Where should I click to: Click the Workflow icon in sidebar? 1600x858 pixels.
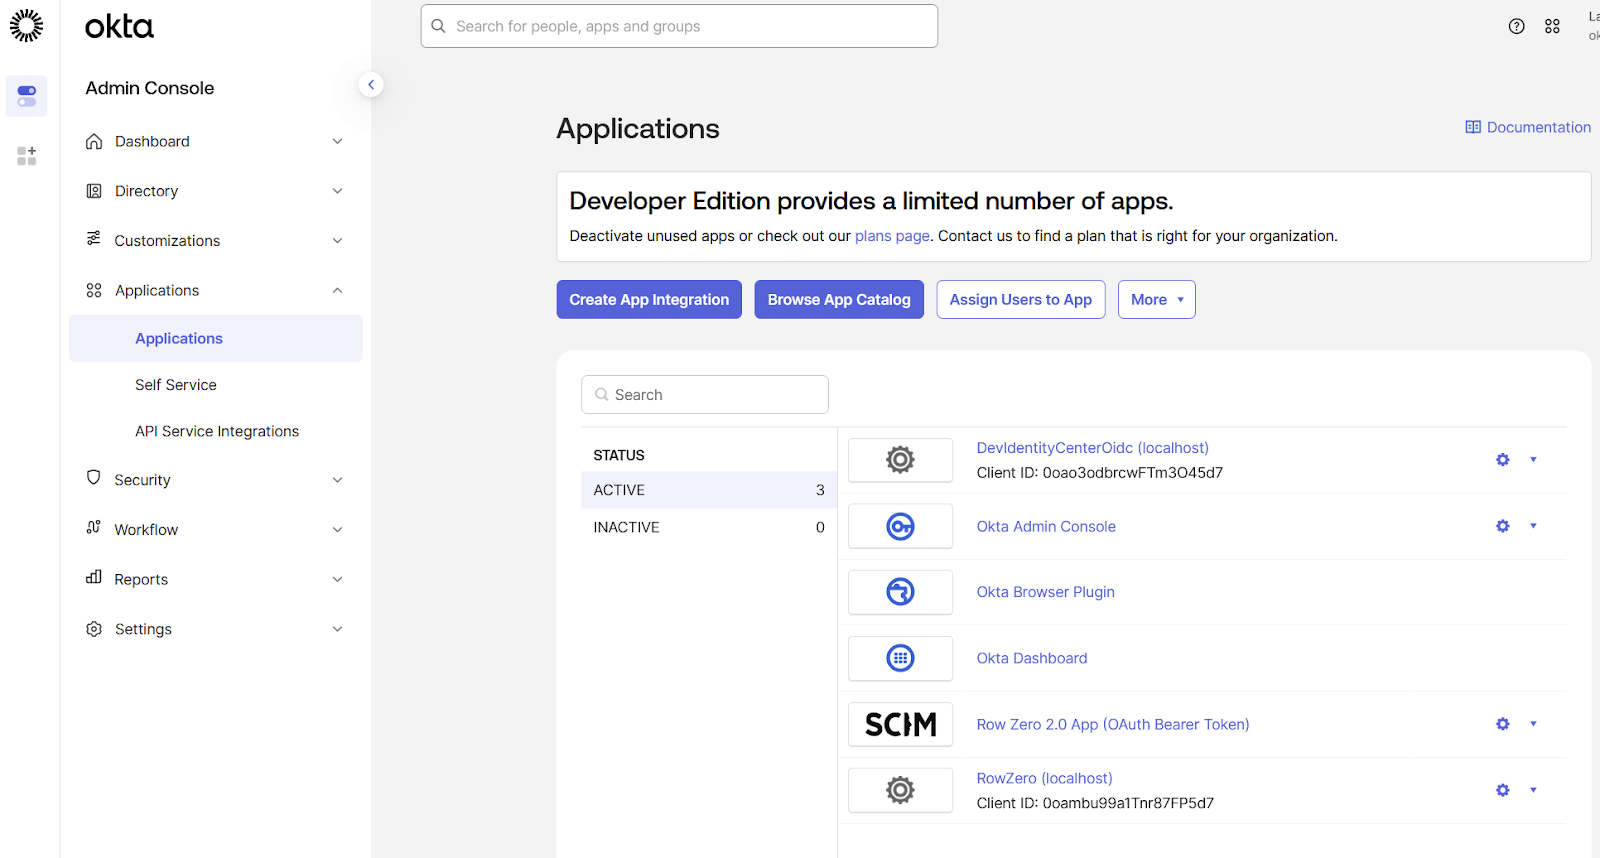pos(94,527)
